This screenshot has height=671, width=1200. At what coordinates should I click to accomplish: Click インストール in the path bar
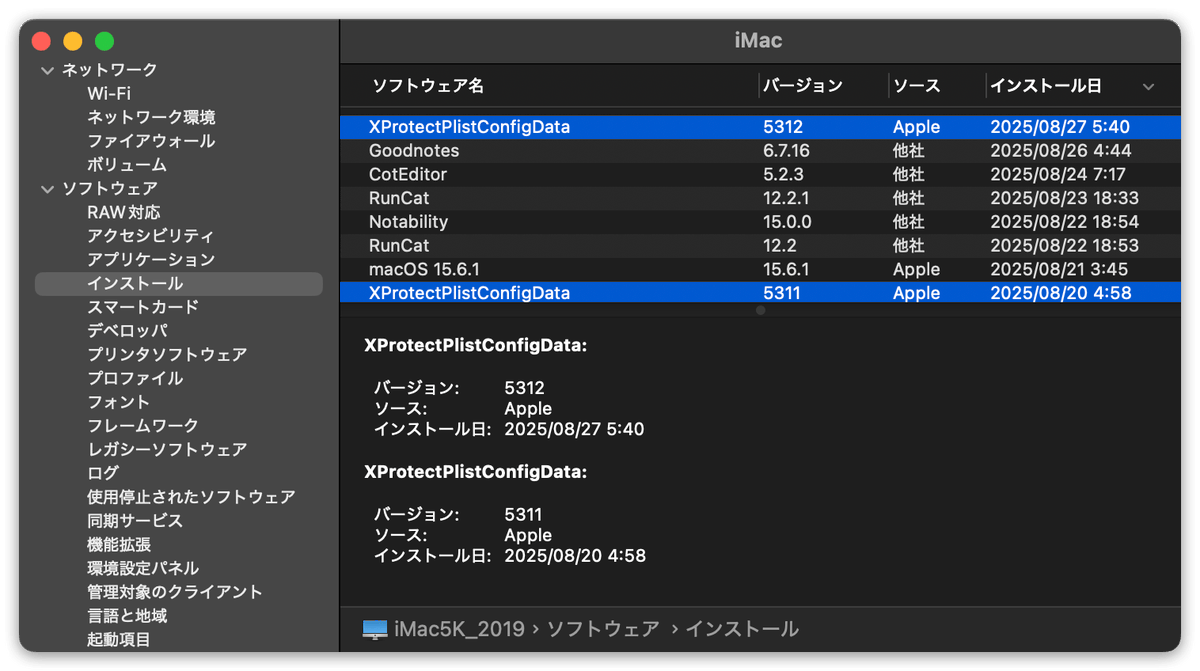(x=741, y=629)
